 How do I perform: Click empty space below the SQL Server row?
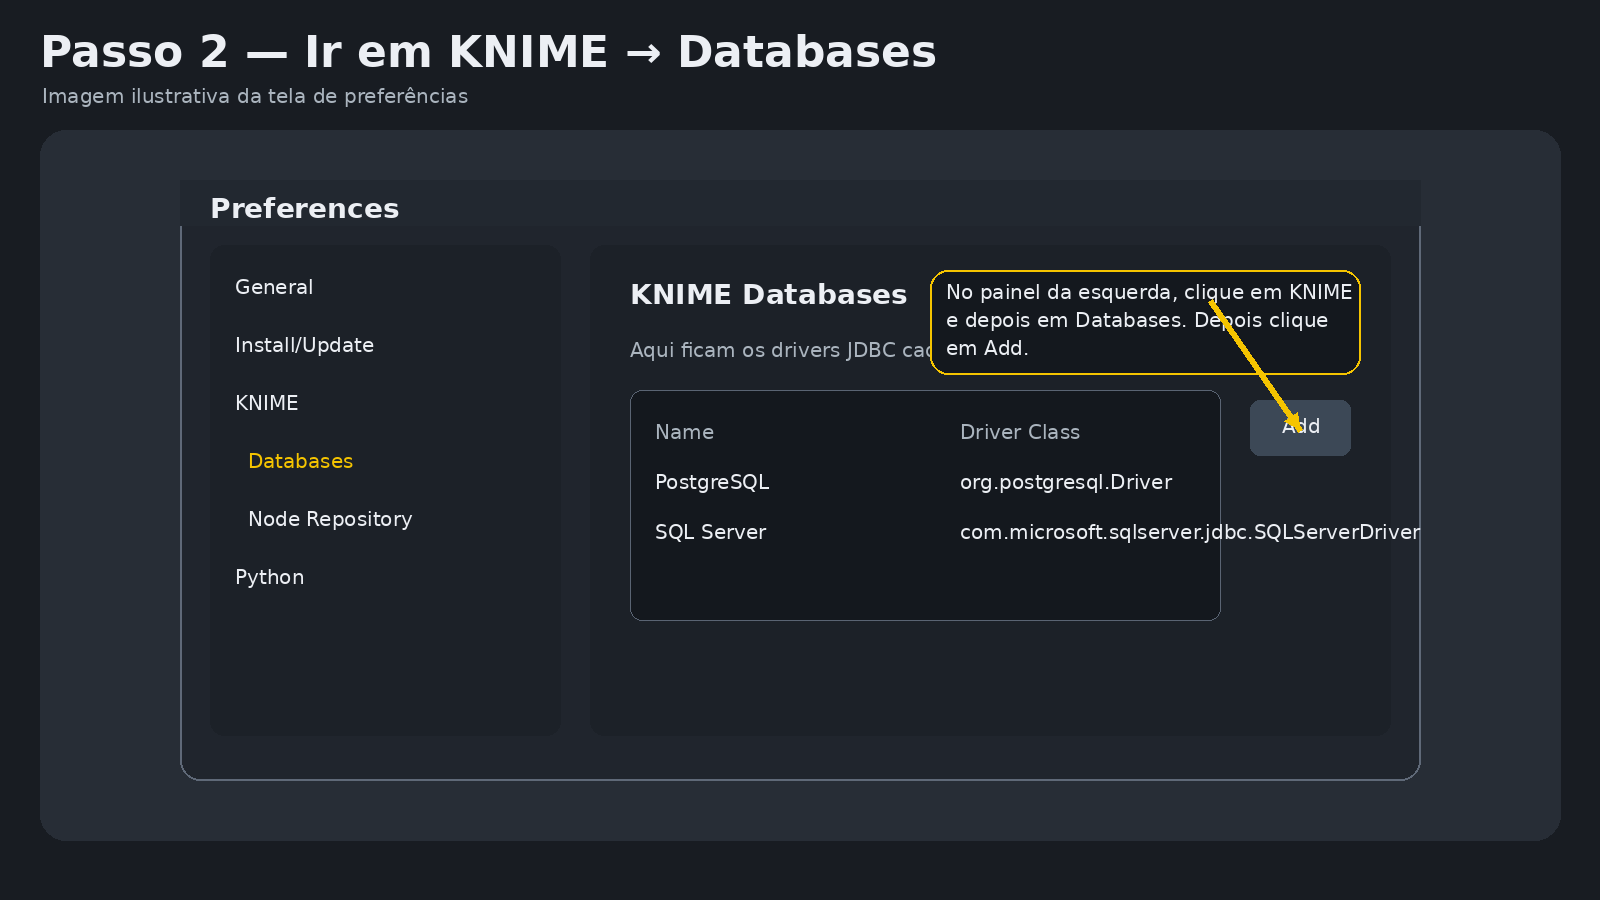tap(924, 585)
